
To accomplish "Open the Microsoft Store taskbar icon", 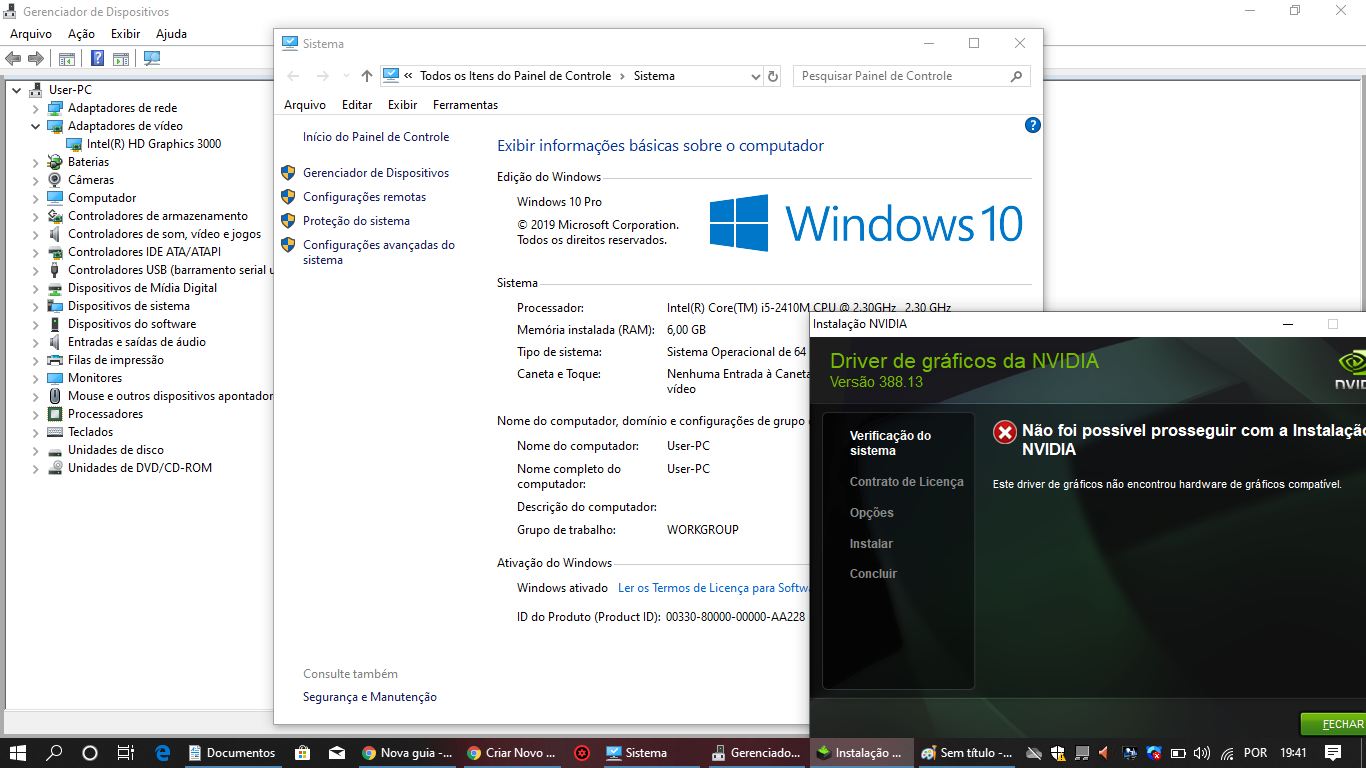I will click(302, 753).
